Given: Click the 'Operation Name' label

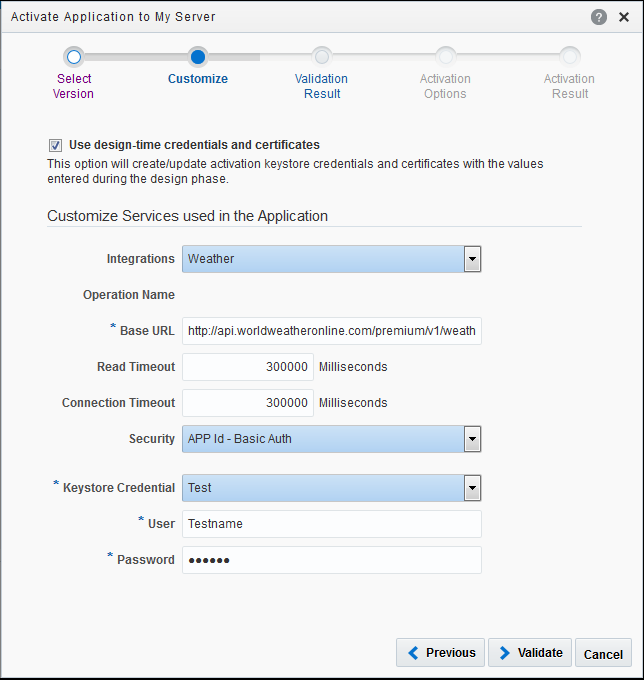Looking at the screenshot, I should pos(129,295).
